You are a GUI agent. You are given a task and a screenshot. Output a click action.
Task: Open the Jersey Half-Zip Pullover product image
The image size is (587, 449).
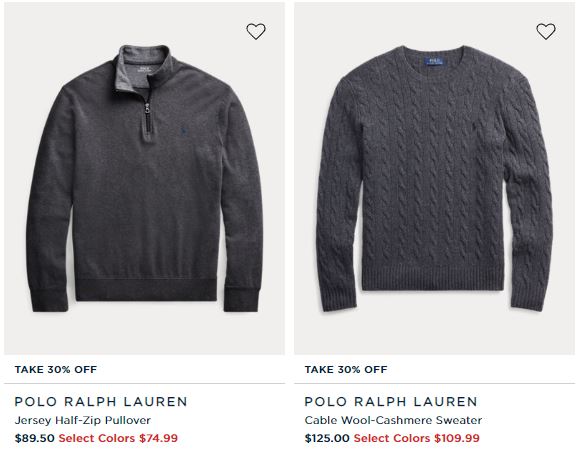[x=144, y=178]
